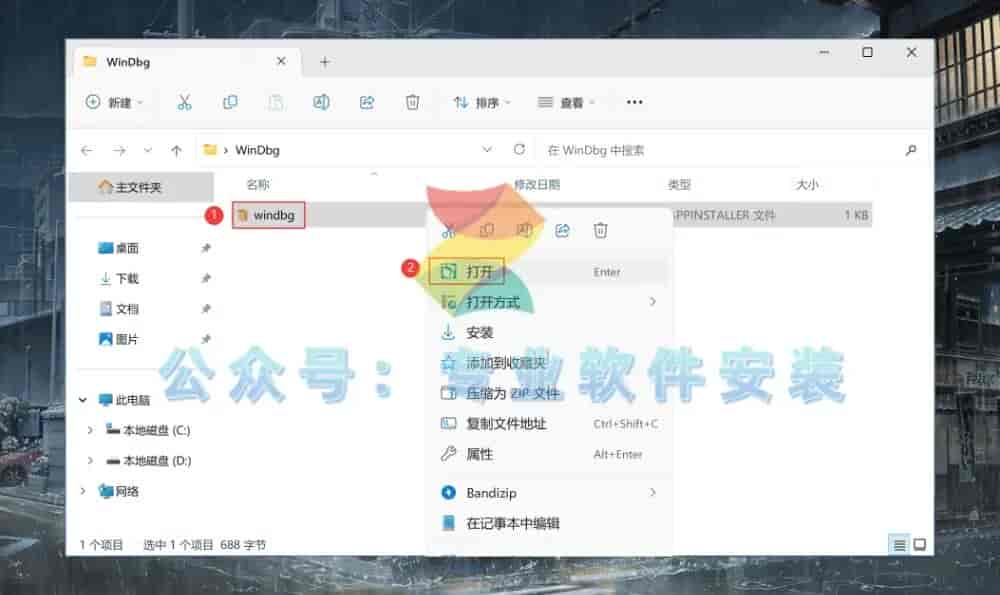Click the Delete icon in the context menu
Screen dimensions: 1000x595
600,230
